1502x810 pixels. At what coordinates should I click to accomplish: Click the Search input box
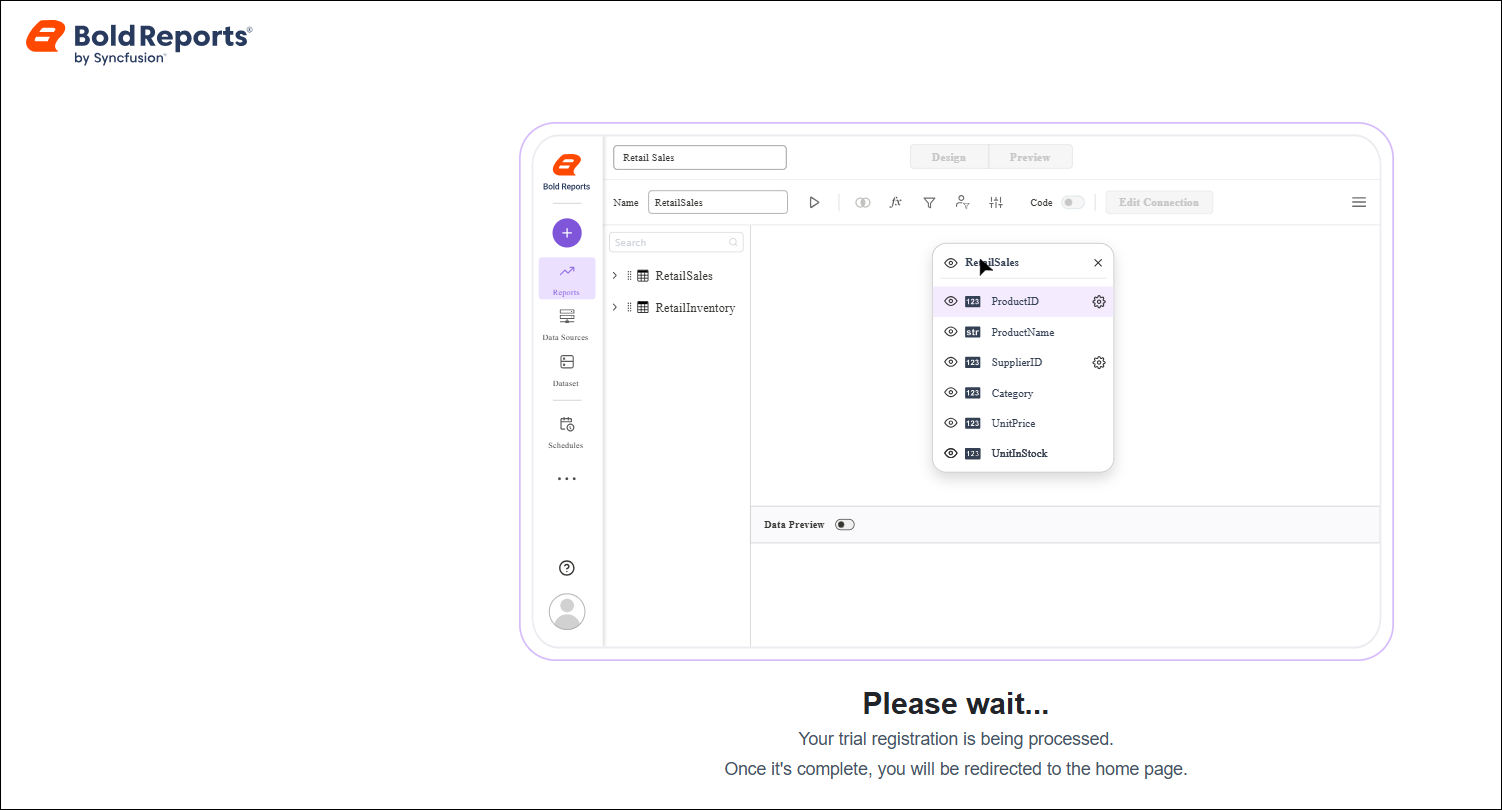676,242
